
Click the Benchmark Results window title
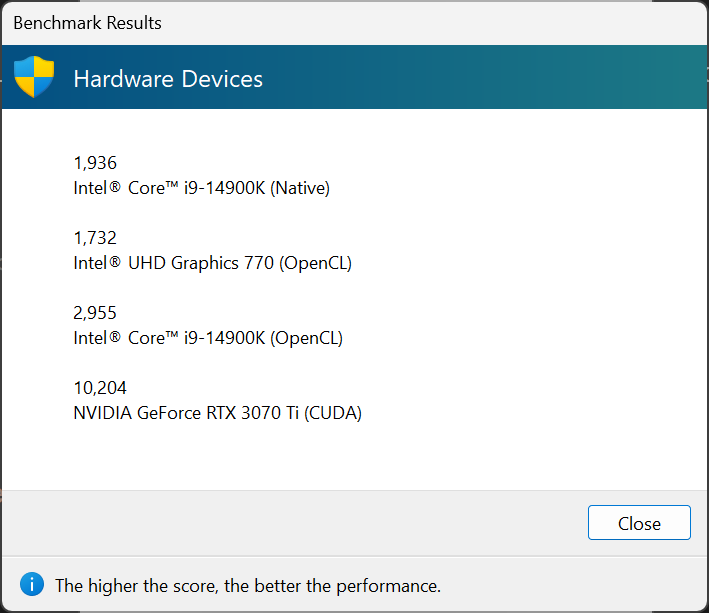[87, 22]
